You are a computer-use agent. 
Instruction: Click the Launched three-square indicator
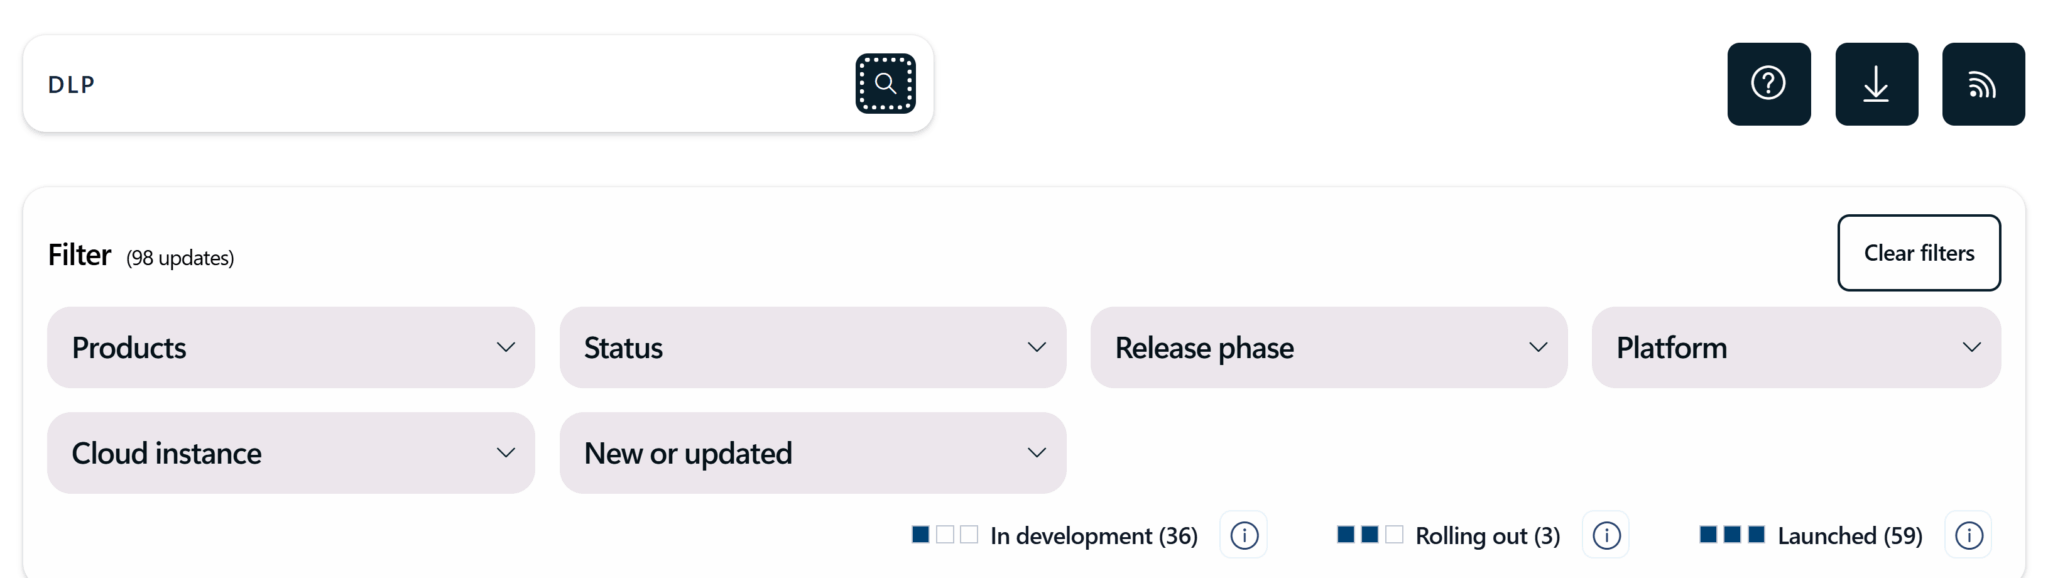[1732, 535]
